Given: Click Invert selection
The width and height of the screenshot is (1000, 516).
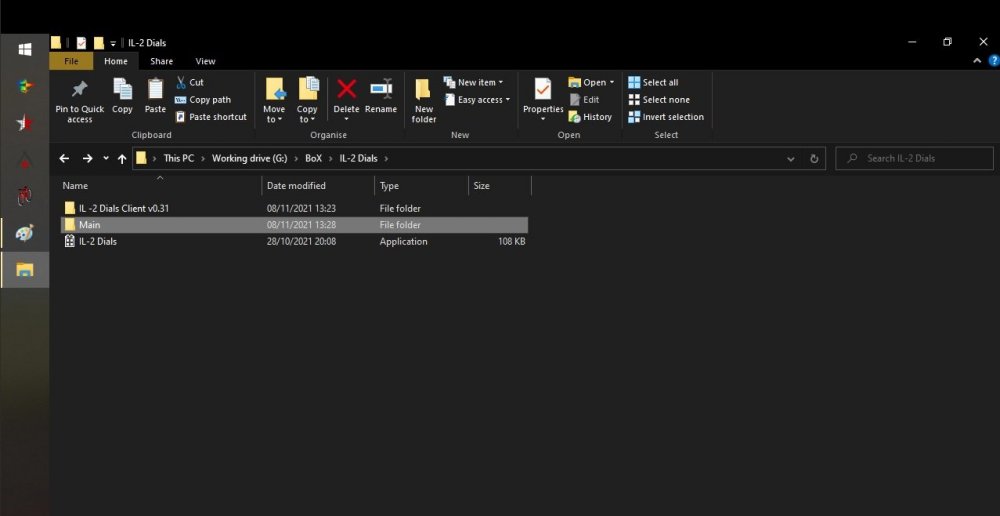Looking at the screenshot, I should (666, 117).
